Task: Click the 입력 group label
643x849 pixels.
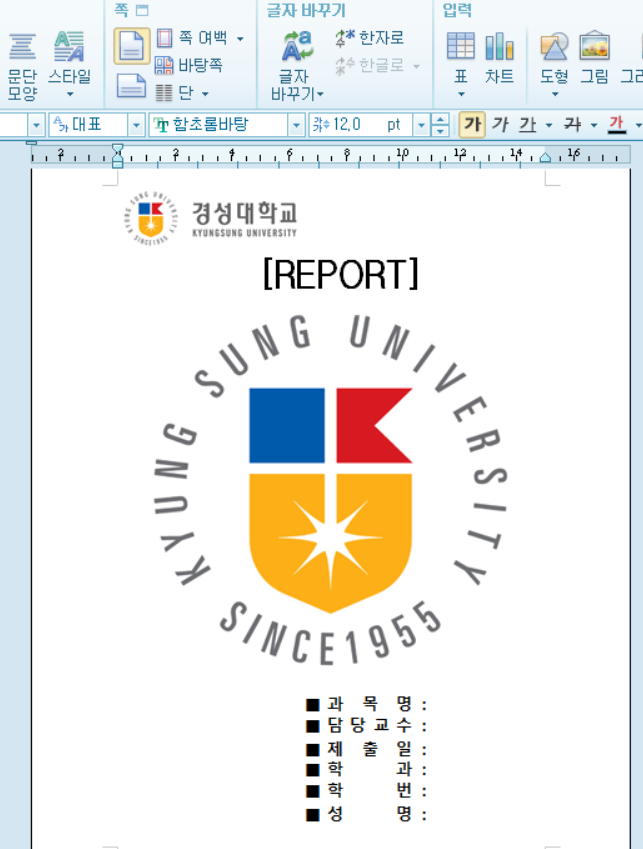Action: (x=457, y=10)
